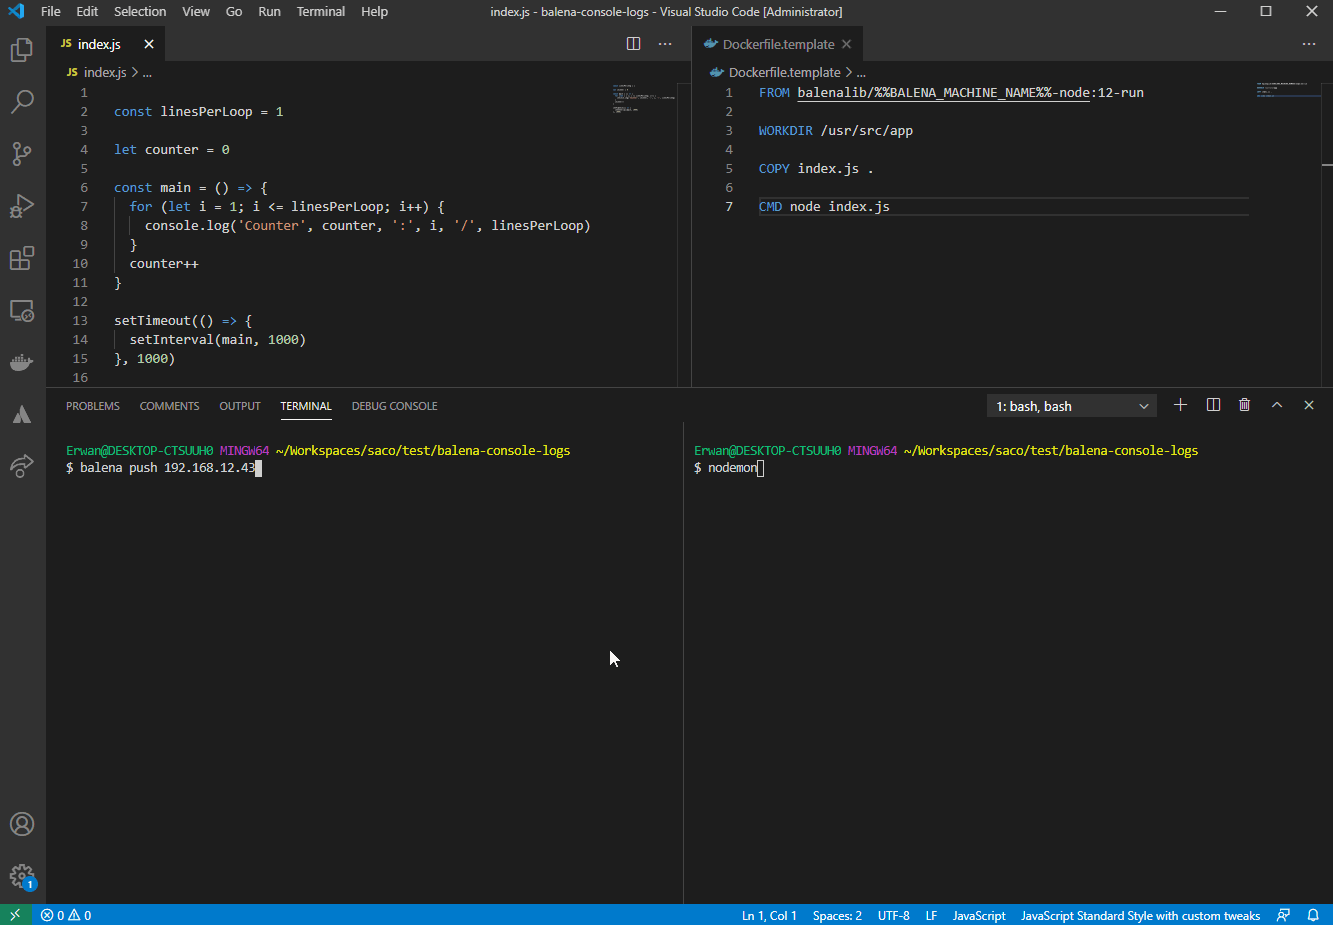
Task: Click the VS Code logo in title bar
Action: point(15,12)
